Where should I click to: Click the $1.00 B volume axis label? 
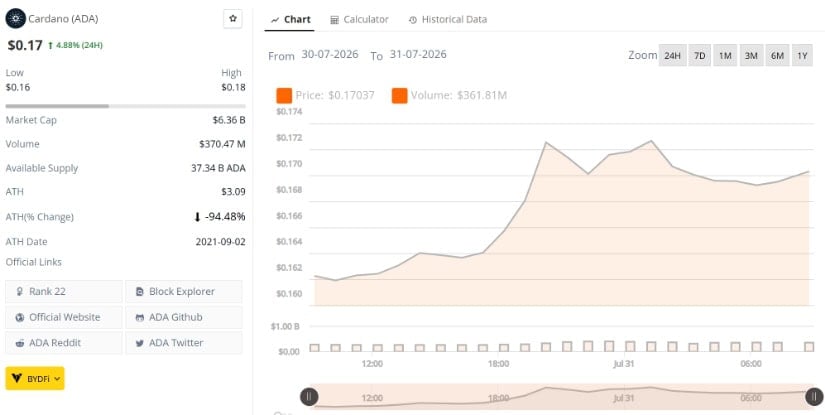tap(286, 327)
